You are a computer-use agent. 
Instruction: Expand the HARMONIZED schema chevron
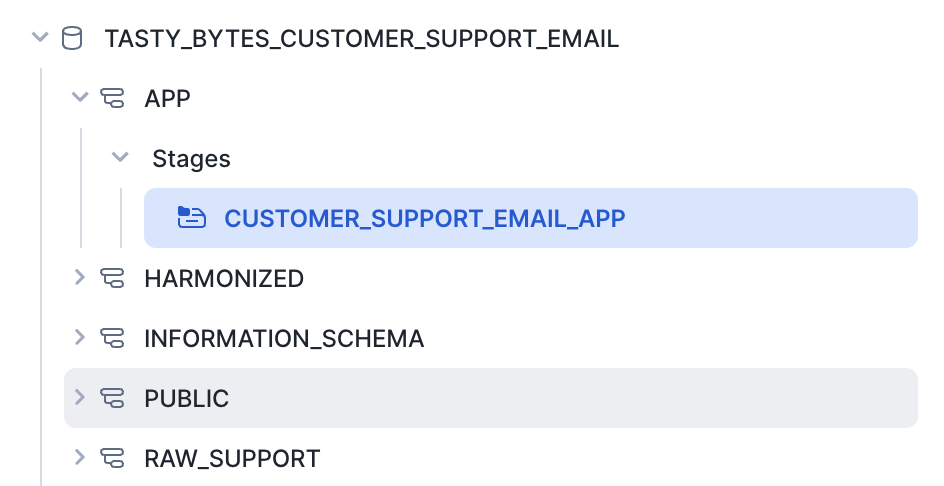point(81,278)
